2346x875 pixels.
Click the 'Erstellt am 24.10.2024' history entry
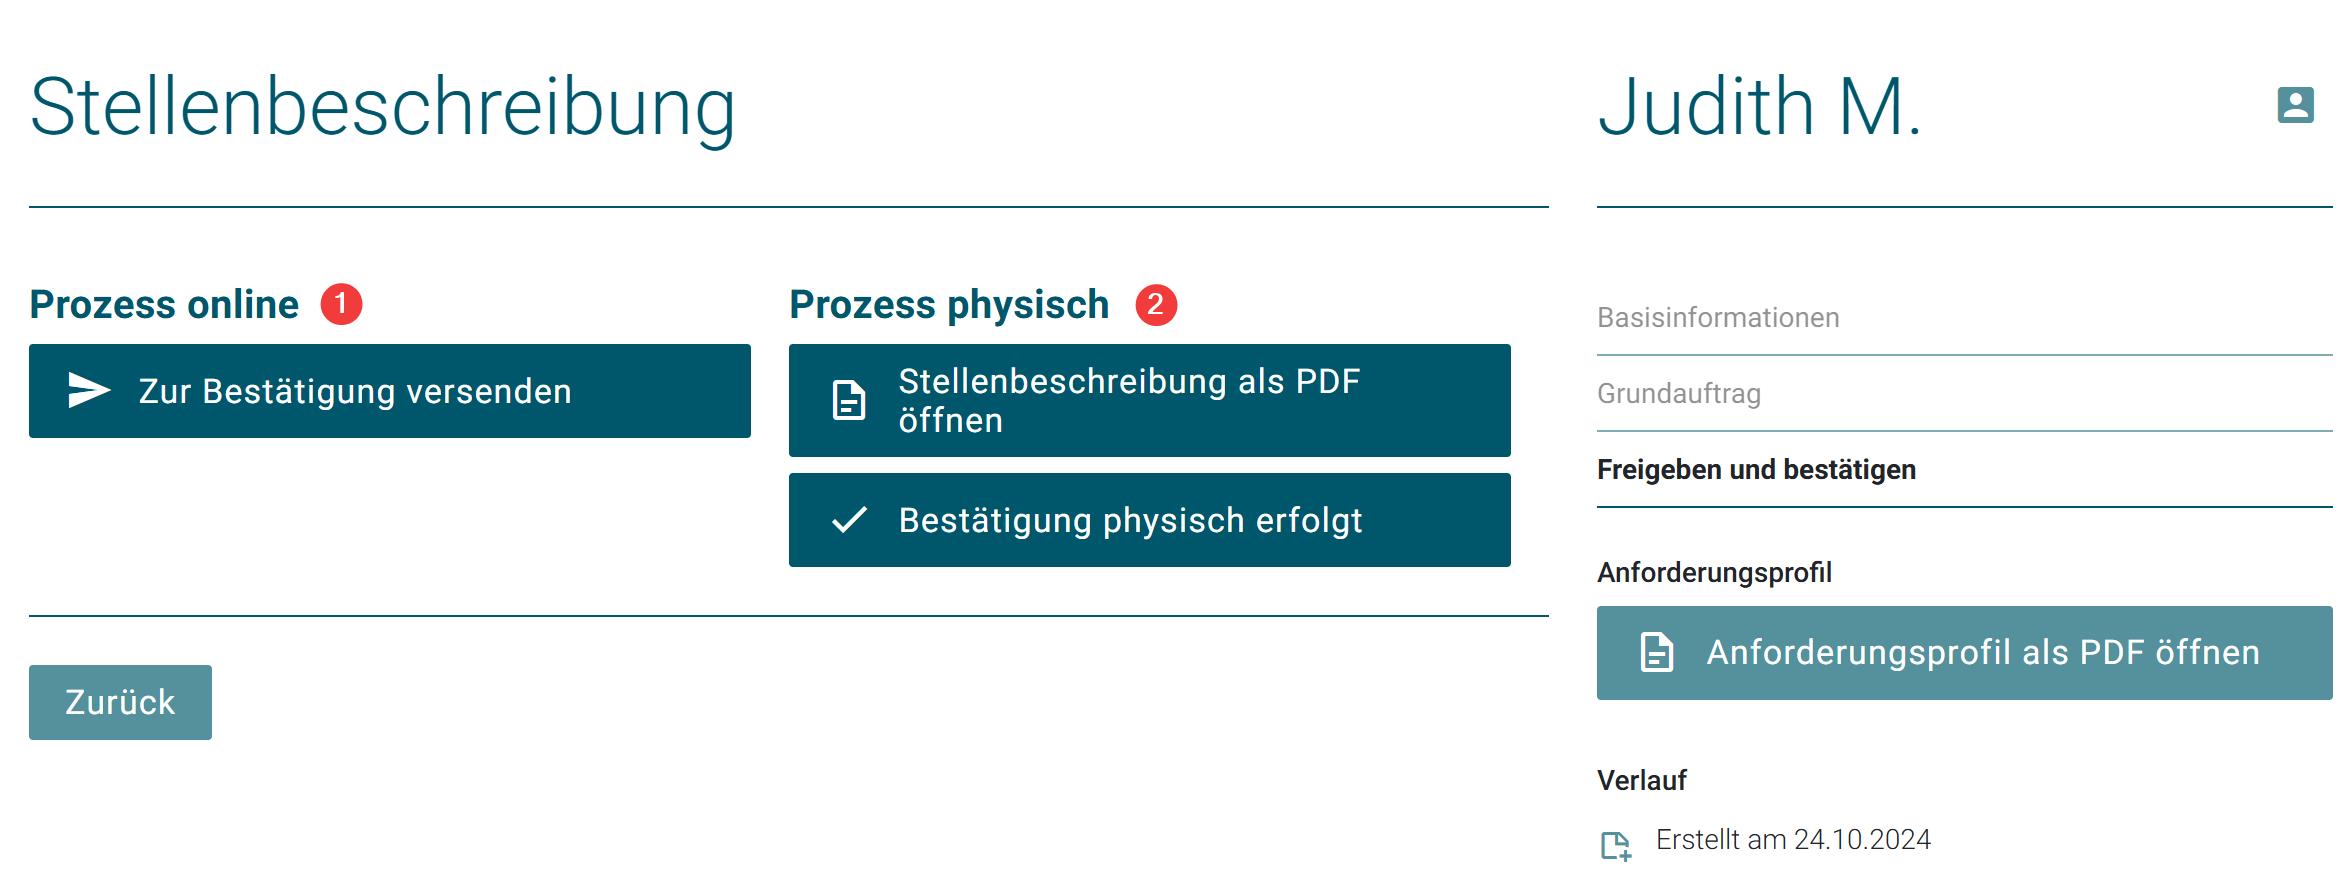(1792, 840)
